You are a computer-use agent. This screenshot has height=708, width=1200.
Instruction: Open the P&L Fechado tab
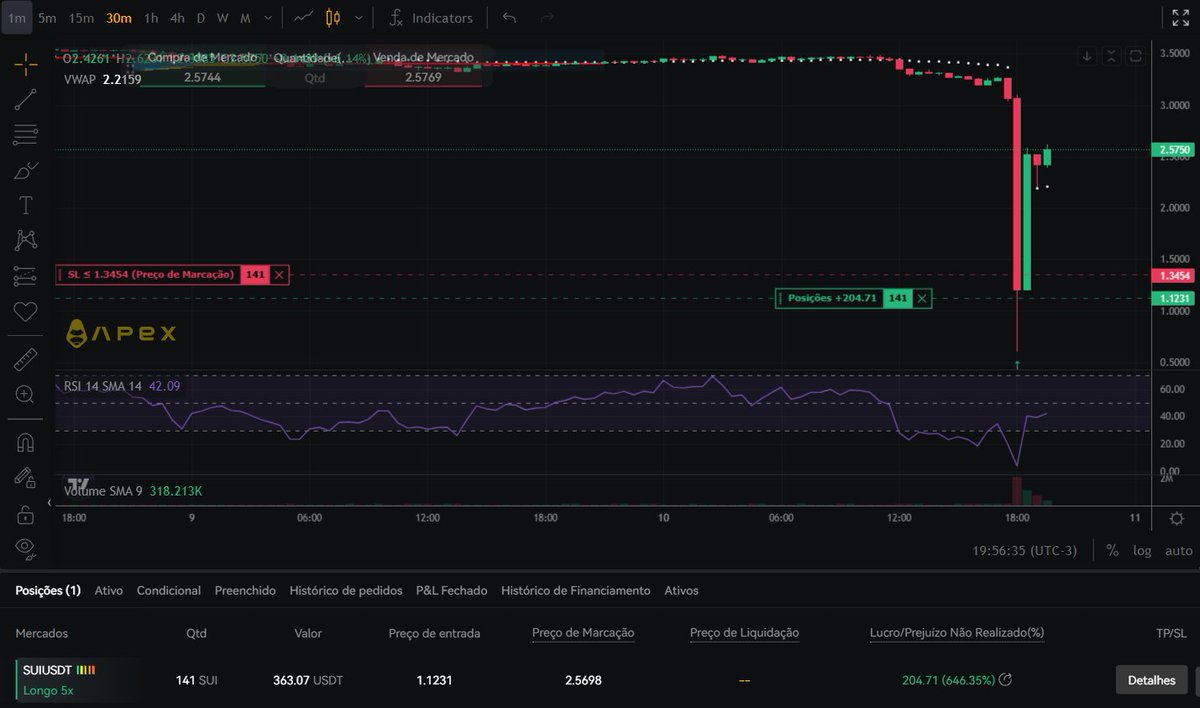(451, 590)
